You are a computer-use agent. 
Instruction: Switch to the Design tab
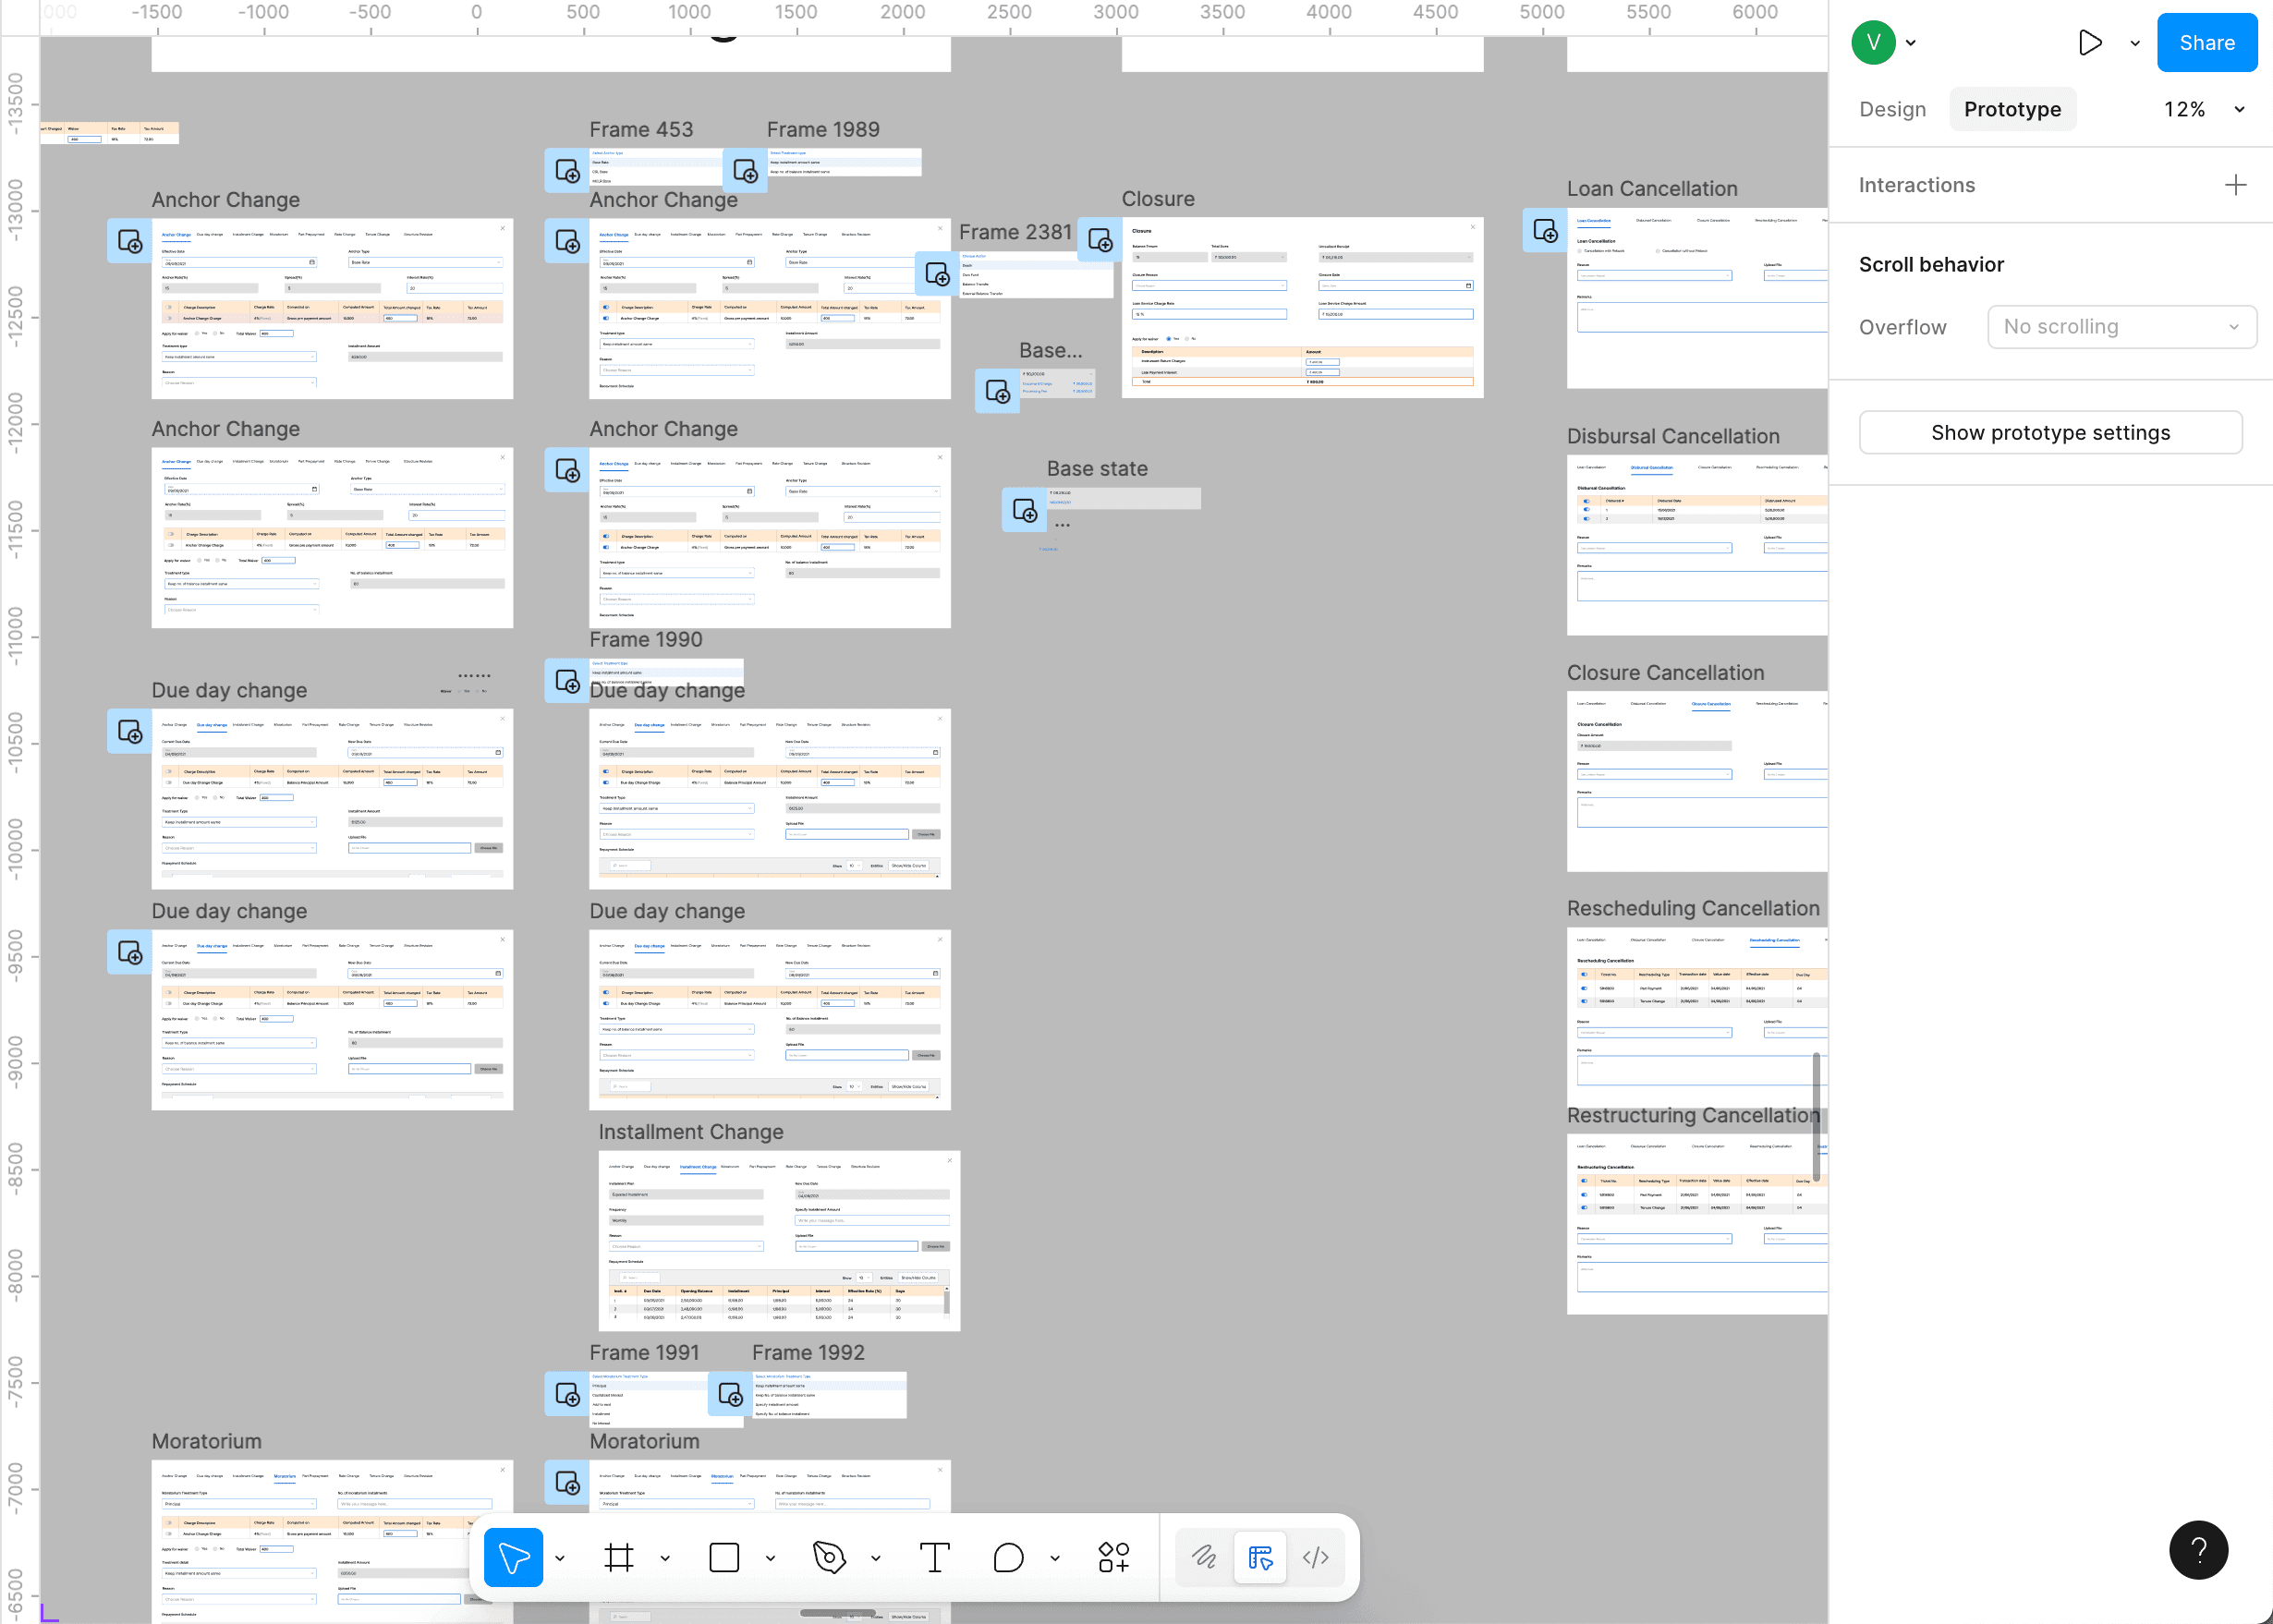tap(1892, 110)
